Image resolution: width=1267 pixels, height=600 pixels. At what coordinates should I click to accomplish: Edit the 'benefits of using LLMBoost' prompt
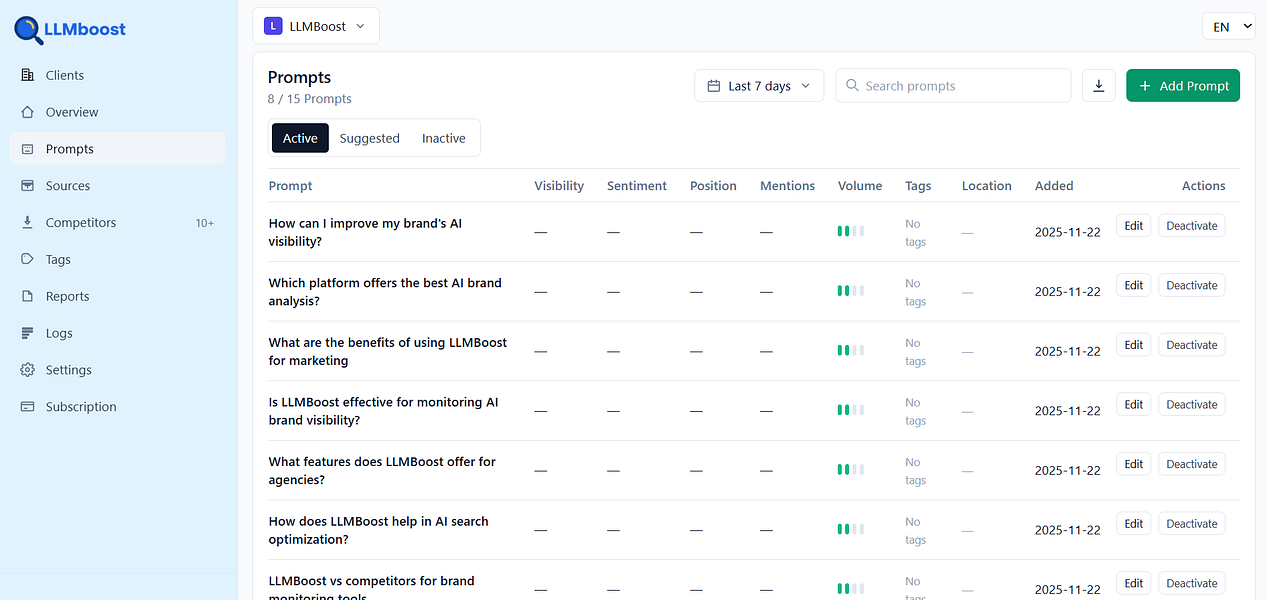pyautogui.click(x=1133, y=345)
